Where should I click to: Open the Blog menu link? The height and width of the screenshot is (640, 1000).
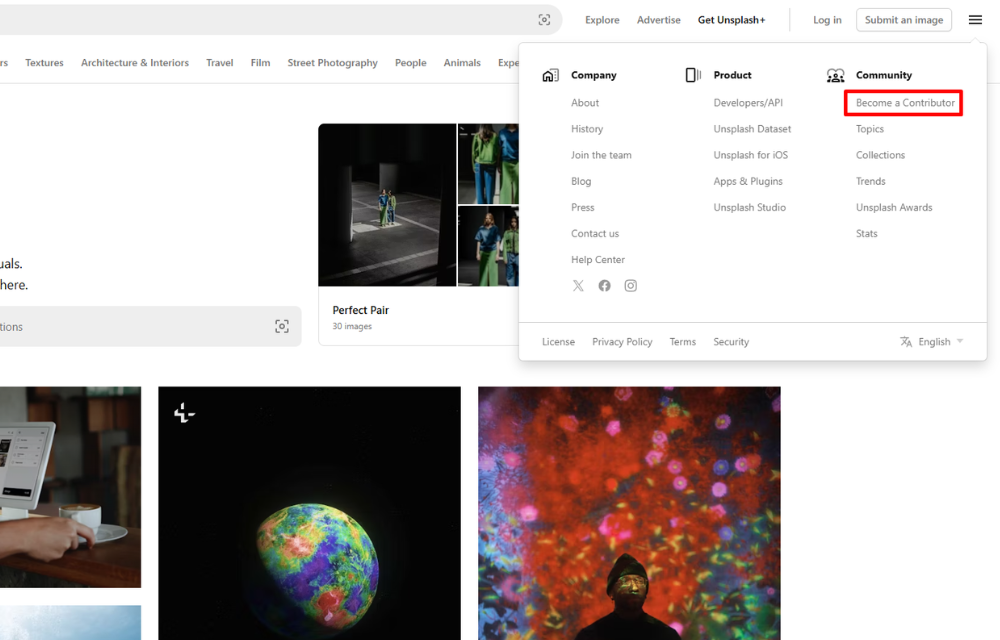point(581,181)
